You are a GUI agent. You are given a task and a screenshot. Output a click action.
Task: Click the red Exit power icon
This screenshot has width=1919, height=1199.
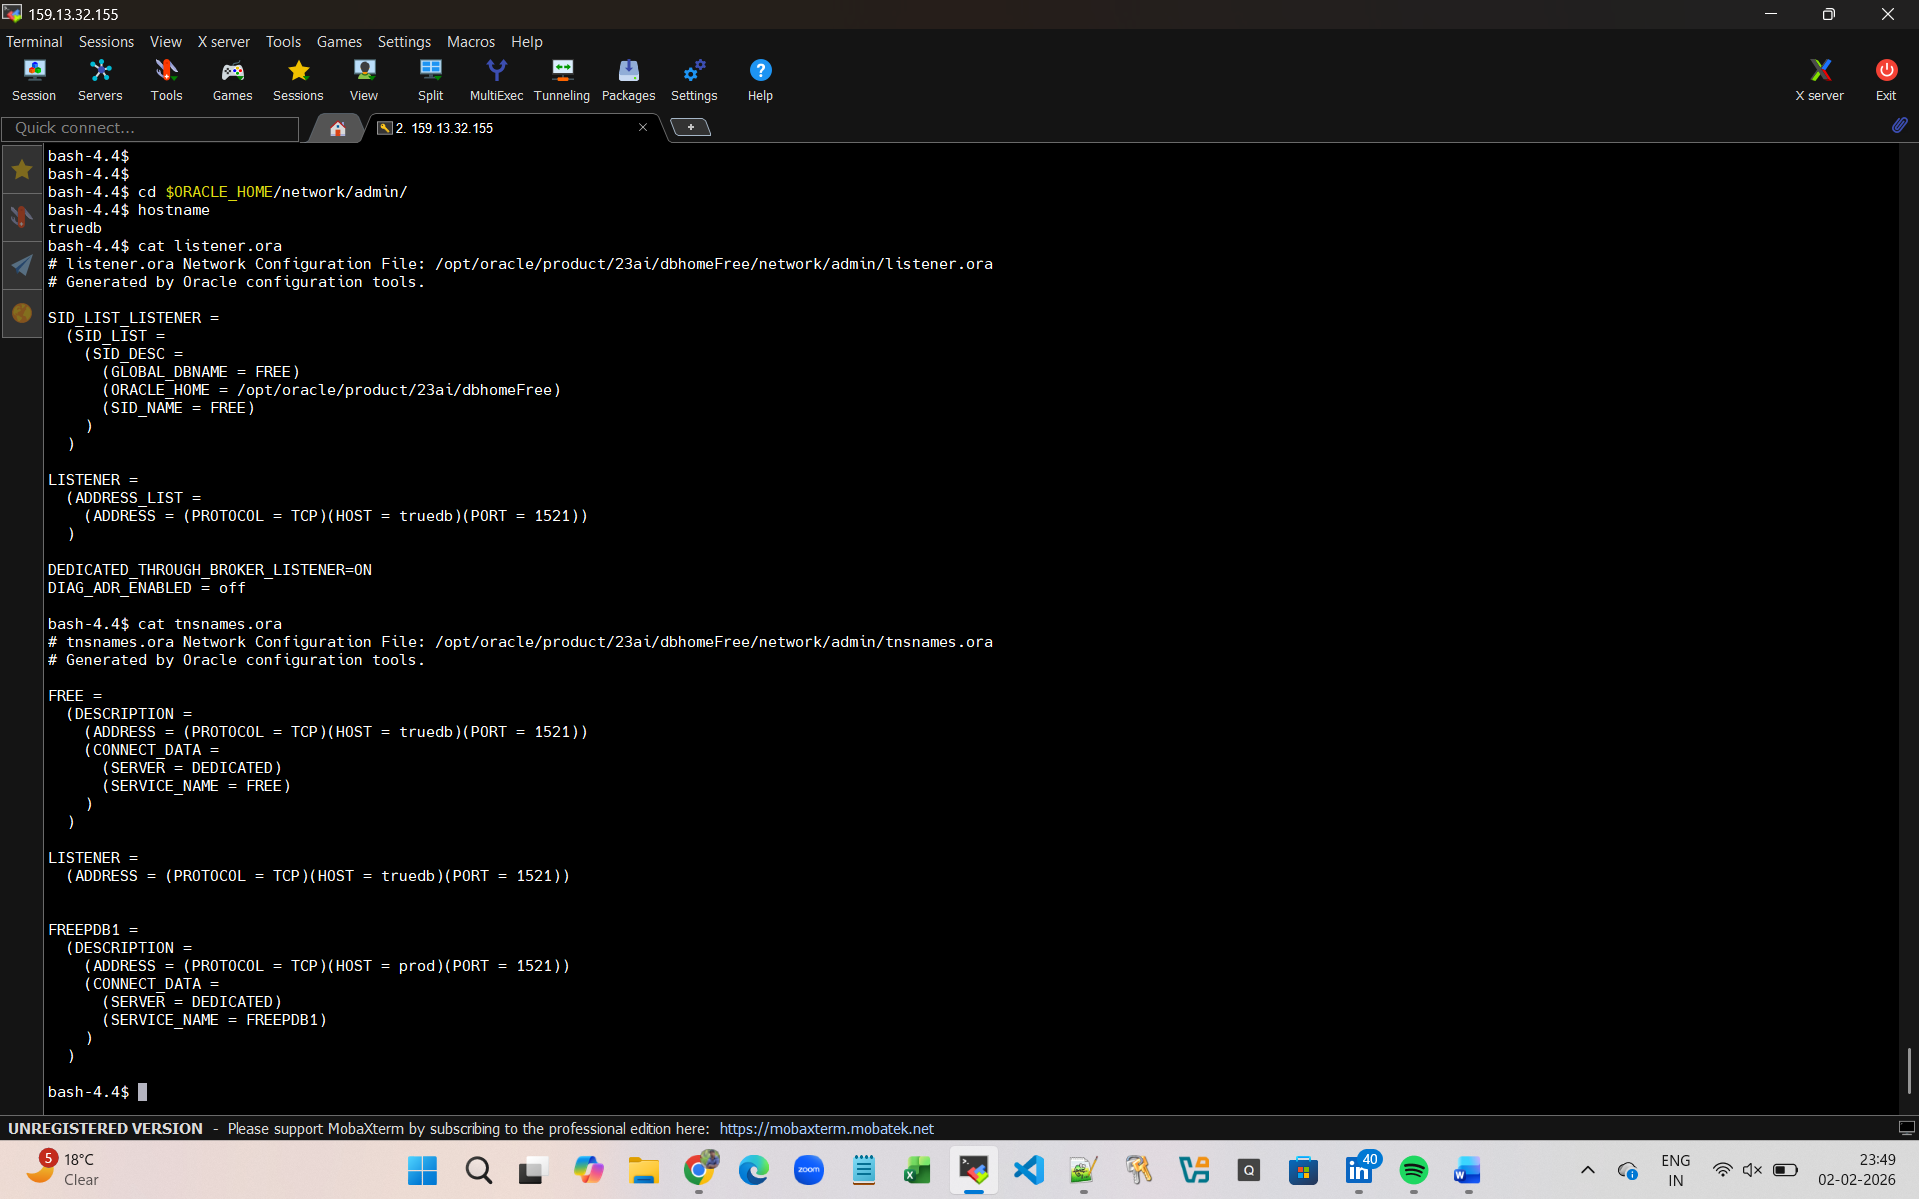[x=1885, y=79]
